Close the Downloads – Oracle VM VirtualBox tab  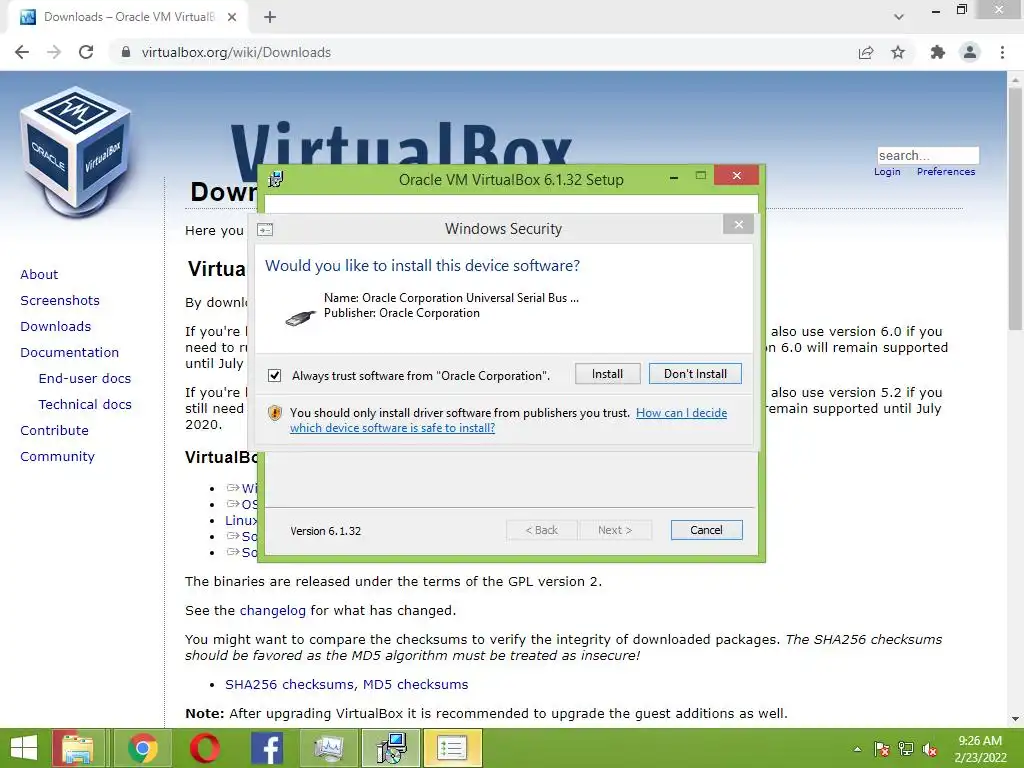[232, 17]
